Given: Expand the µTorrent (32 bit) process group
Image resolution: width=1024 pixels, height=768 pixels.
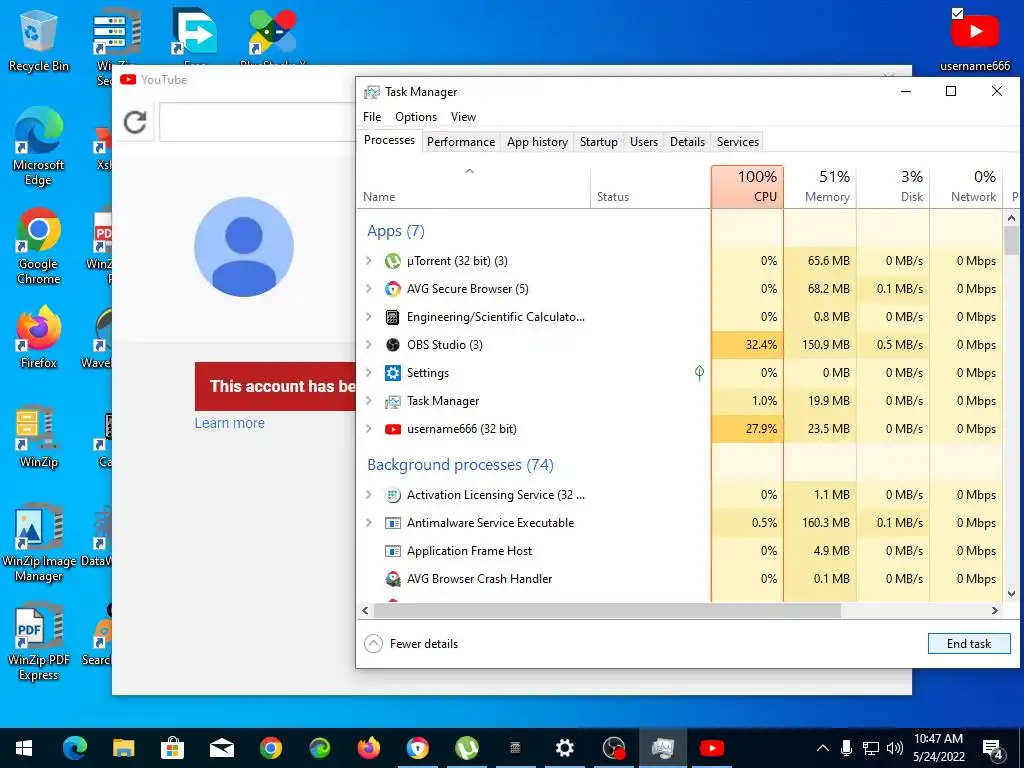Looking at the screenshot, I should pyautogui.click(x=369, y=261).
